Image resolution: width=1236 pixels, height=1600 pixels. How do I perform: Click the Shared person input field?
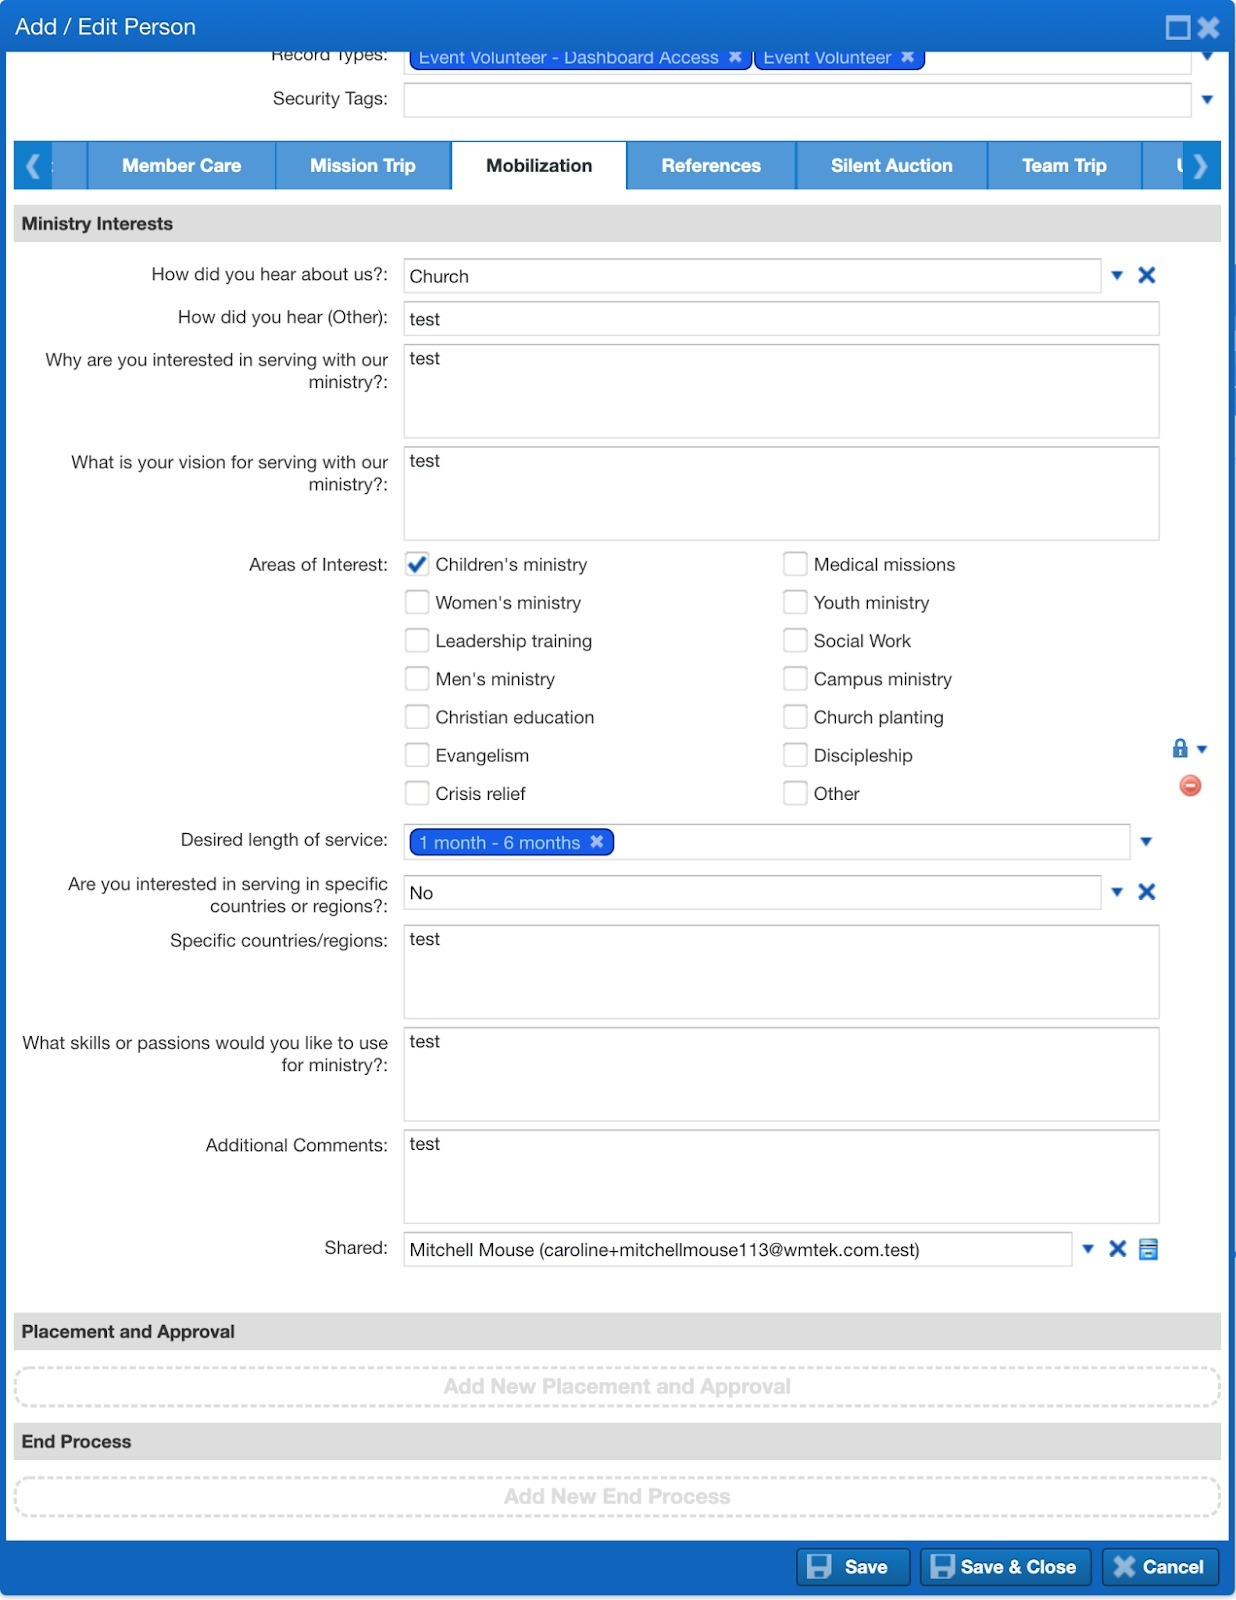[x=738, y=1249]
